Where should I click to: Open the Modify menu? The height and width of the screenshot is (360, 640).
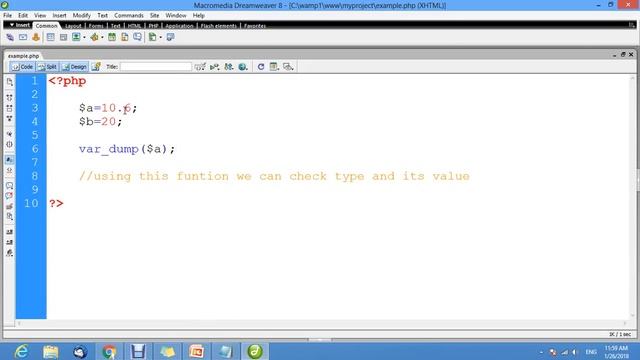click(82, 16)
